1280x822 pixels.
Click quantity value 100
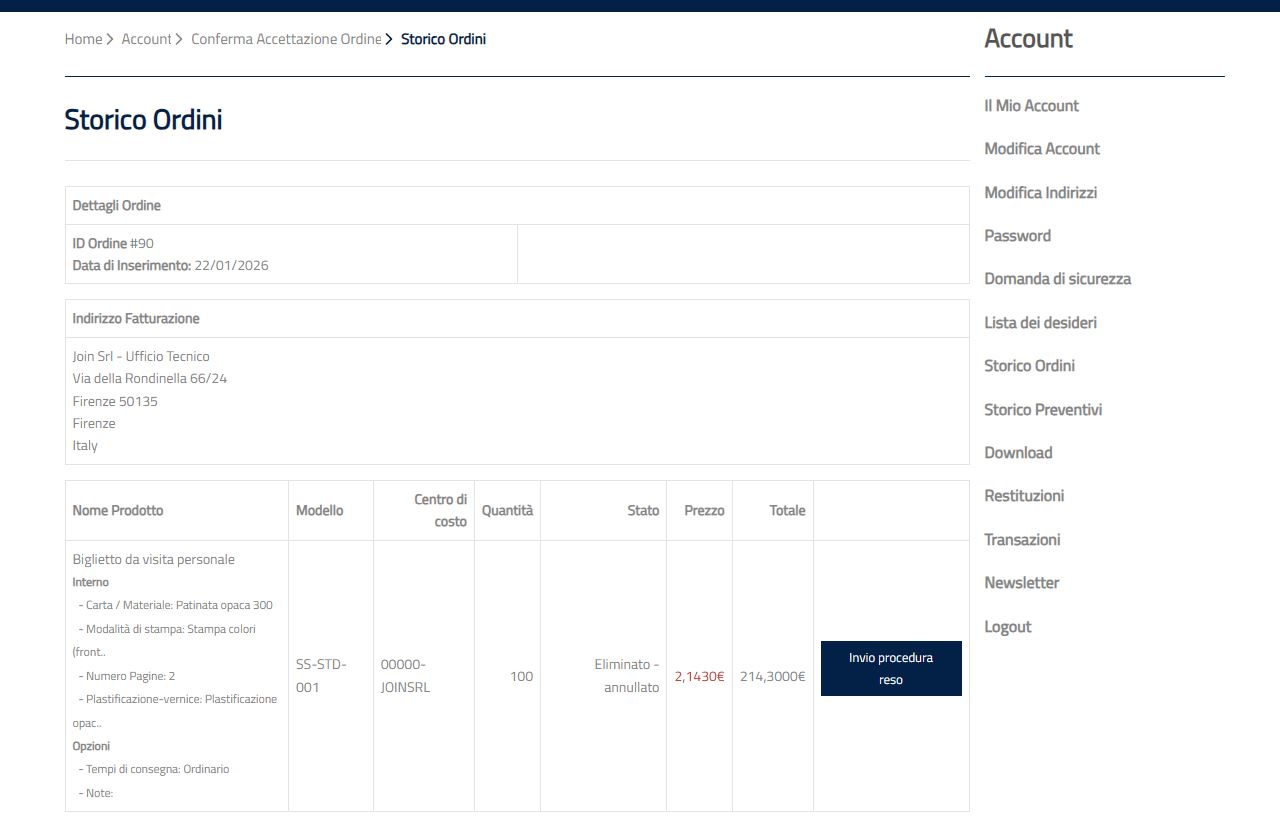[521, 676]
